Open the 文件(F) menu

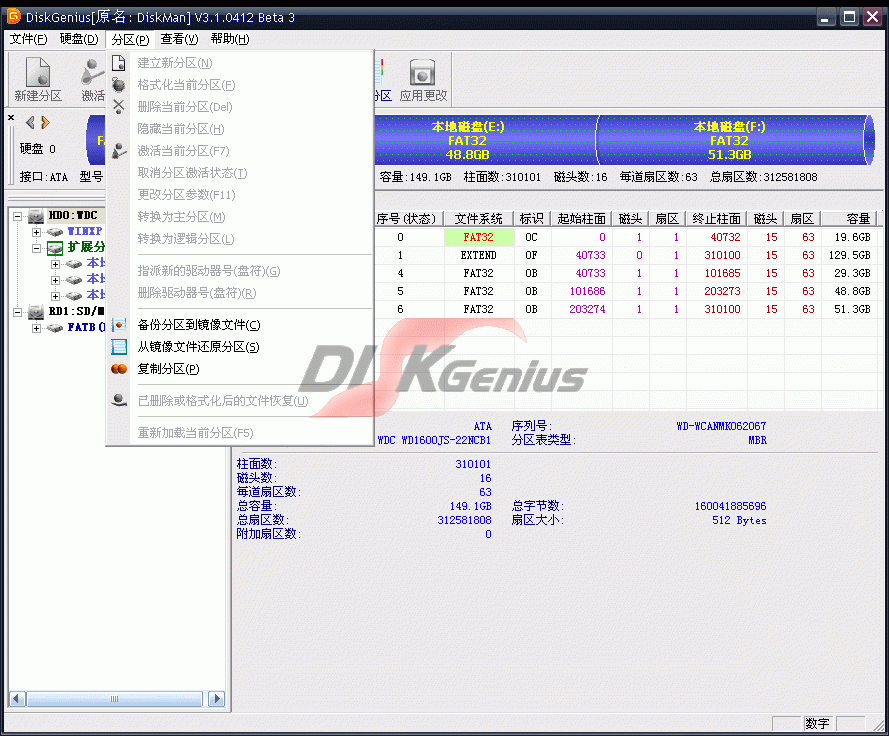28,39
